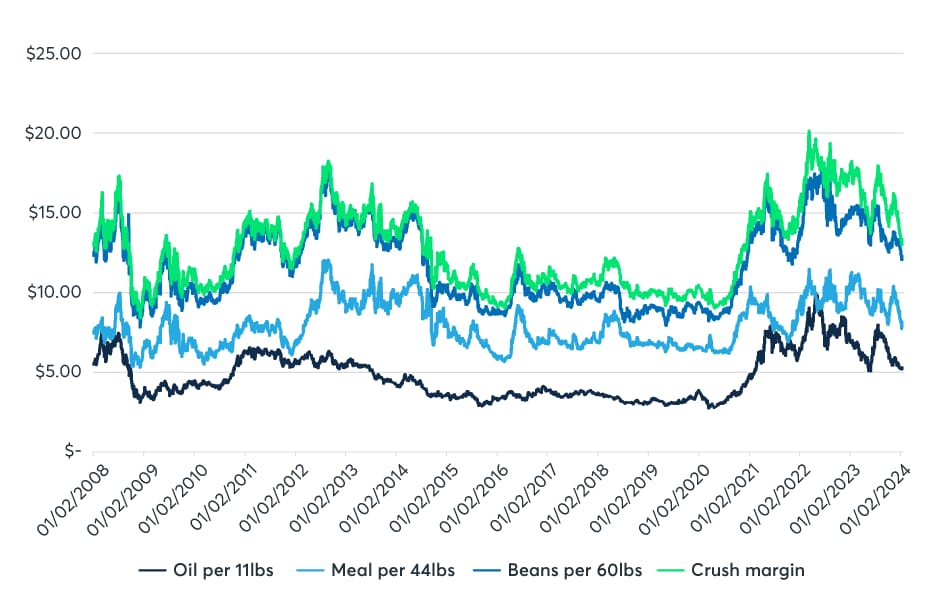Click the $5.00 y-axis label
The height and width of the screenshot is (600, 940).
pos(57,372)
